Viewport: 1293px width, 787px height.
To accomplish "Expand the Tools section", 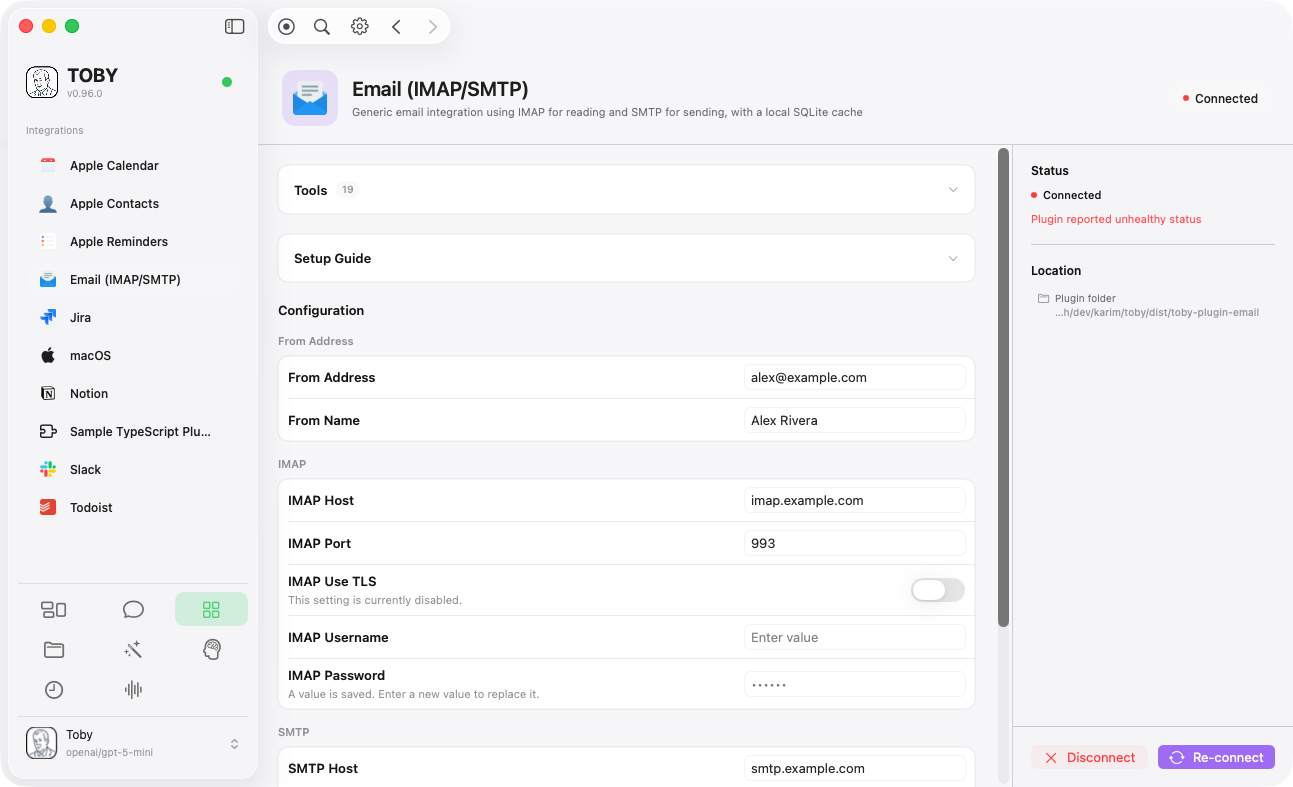I will [626, 190].
